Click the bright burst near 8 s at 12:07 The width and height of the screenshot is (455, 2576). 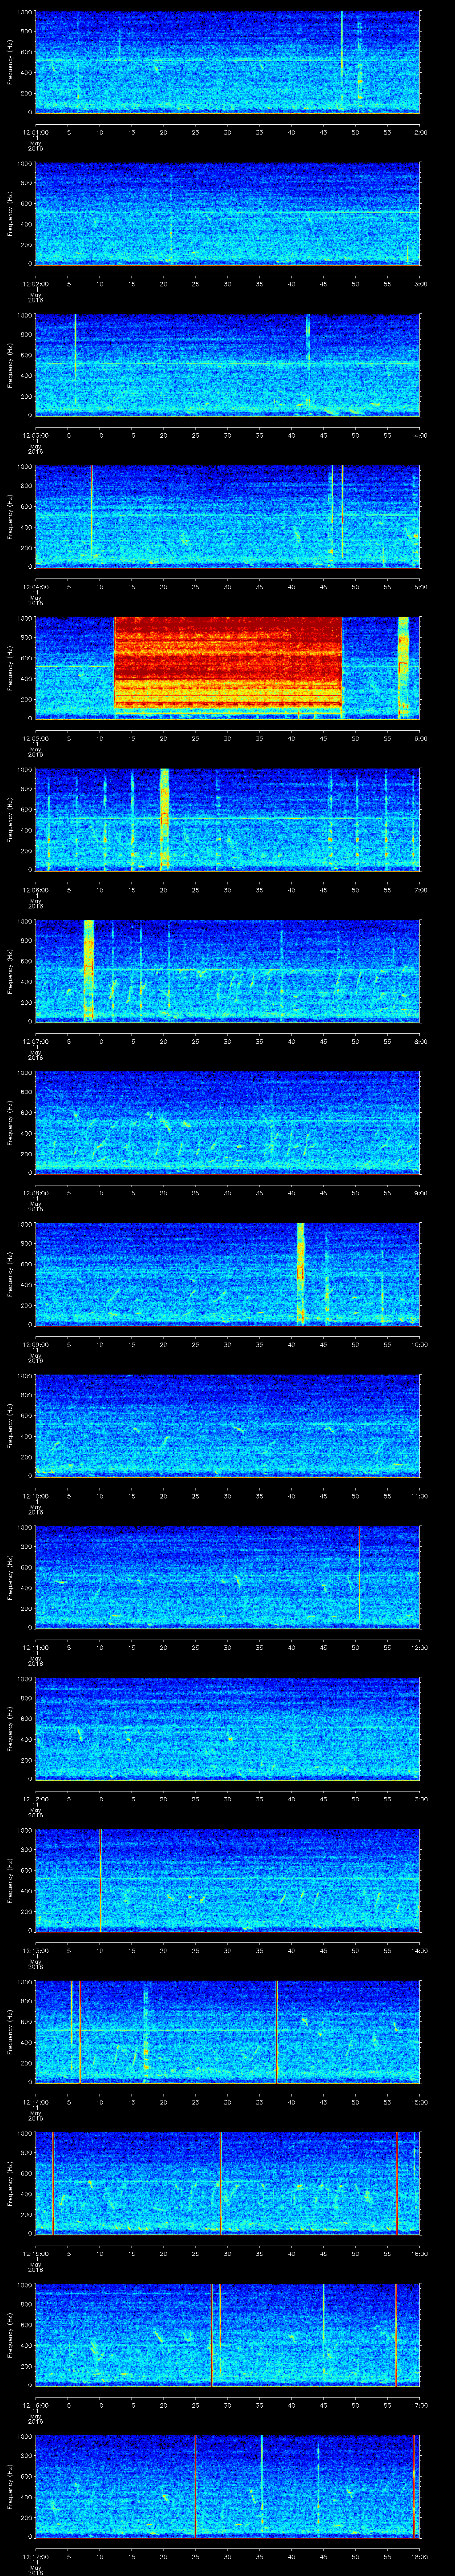coord(88,970)
